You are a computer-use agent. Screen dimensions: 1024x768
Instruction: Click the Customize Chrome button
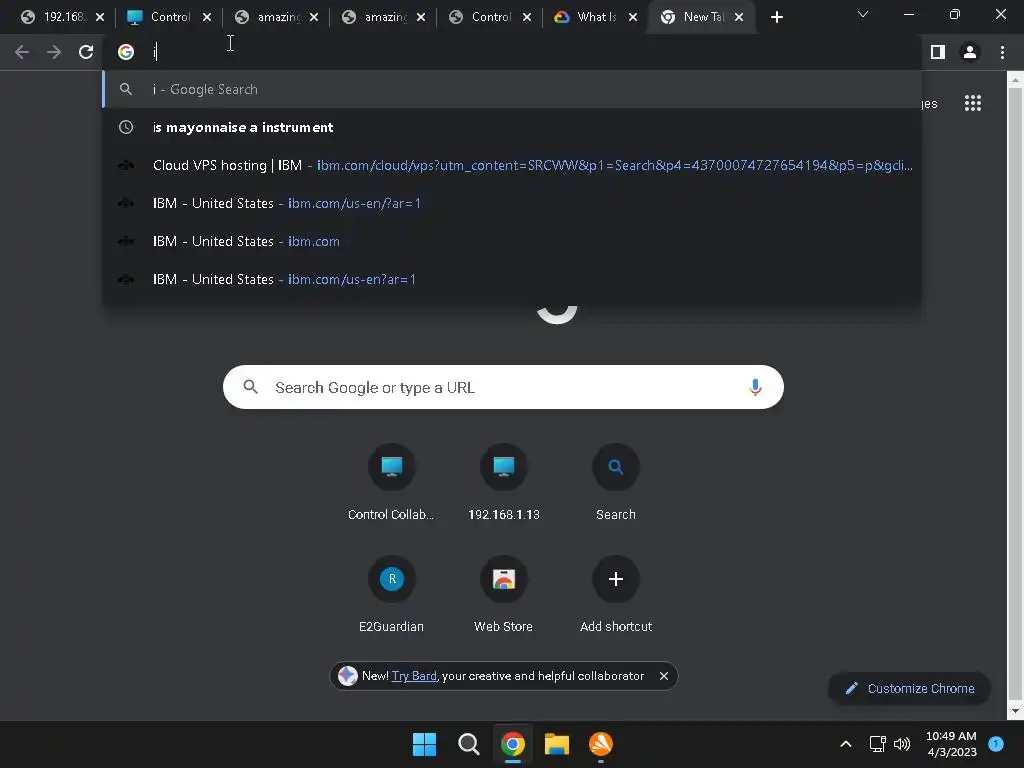[x=910, y=688]
